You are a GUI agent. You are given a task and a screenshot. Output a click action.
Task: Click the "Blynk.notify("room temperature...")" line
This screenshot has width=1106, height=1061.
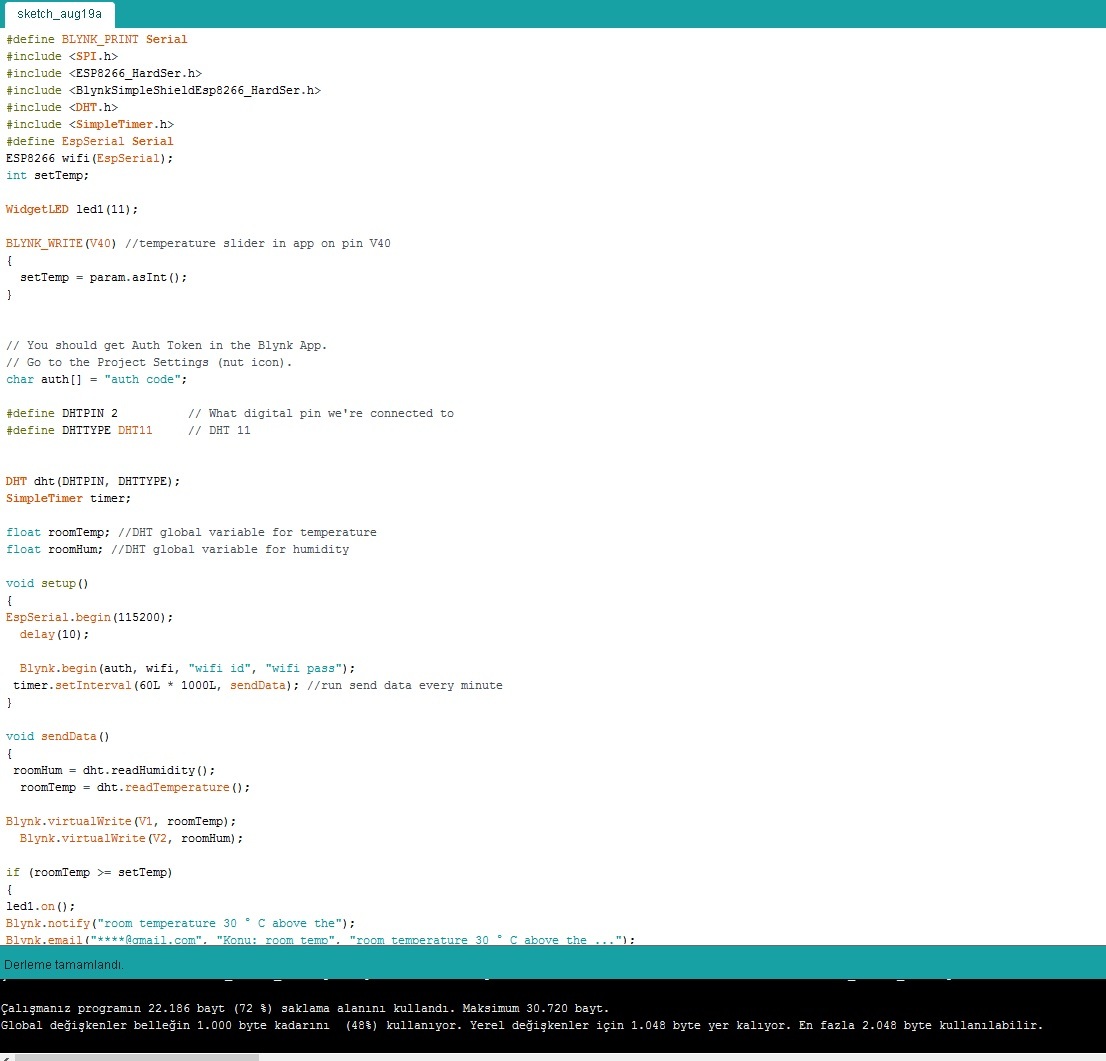coord(181,923)
